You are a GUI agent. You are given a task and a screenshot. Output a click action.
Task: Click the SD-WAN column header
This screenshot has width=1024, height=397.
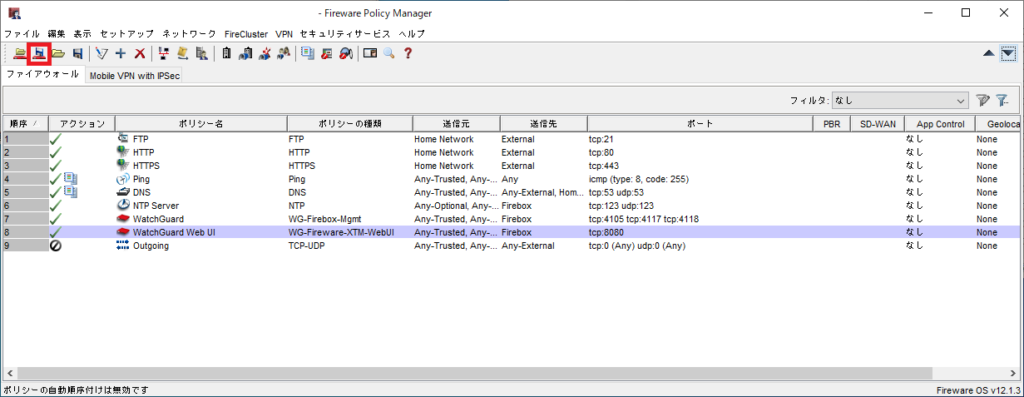[x=877, y=123]
